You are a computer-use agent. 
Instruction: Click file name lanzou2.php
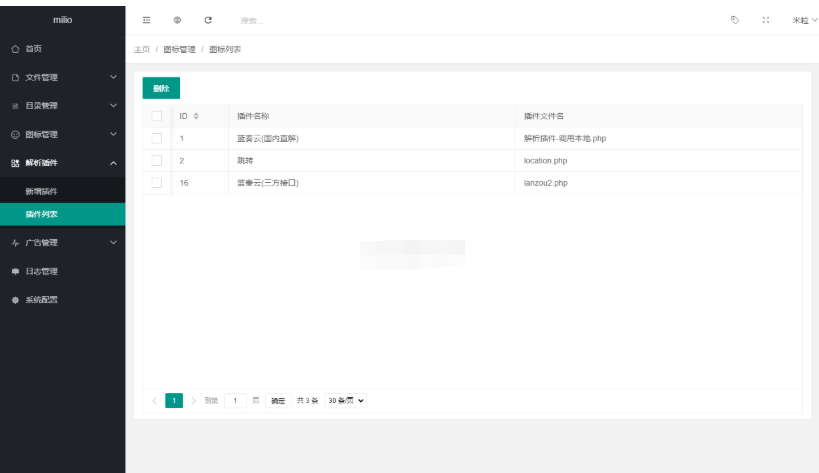pyautogui.click(x=545, y=183)
